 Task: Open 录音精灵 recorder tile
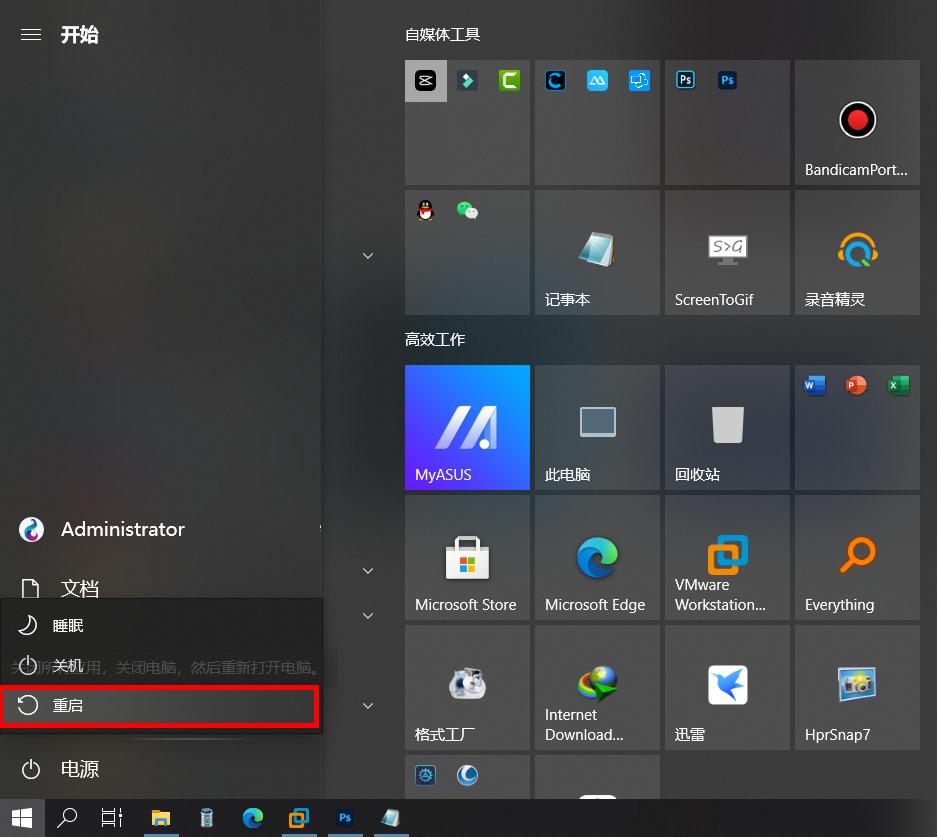click(857, 251)
